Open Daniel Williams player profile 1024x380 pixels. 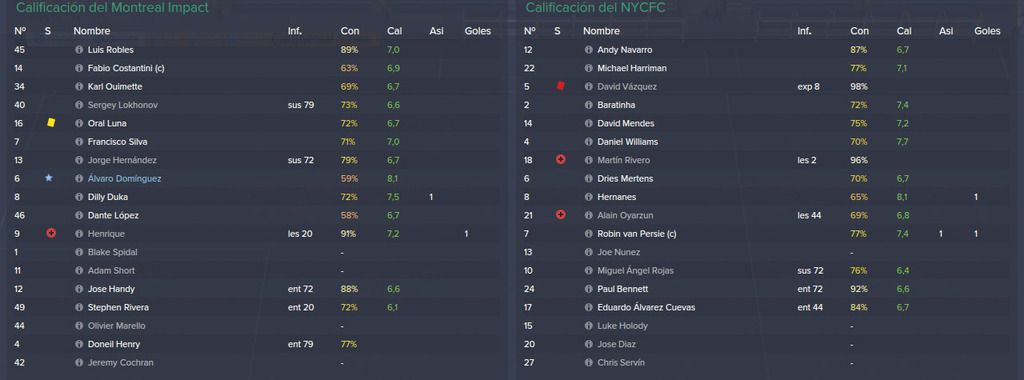(627, 142)
